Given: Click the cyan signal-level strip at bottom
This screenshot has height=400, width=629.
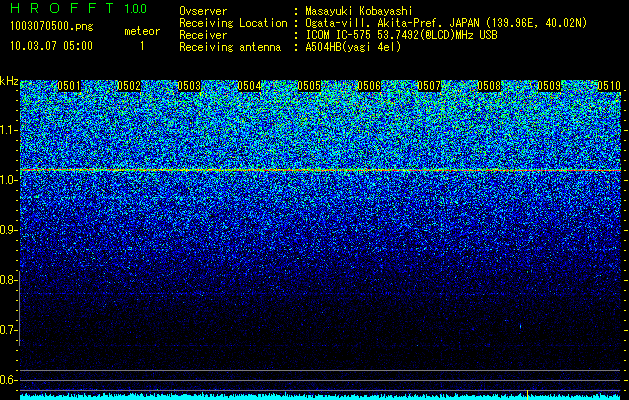Looking at the screenshot, I should pos(321,396).
